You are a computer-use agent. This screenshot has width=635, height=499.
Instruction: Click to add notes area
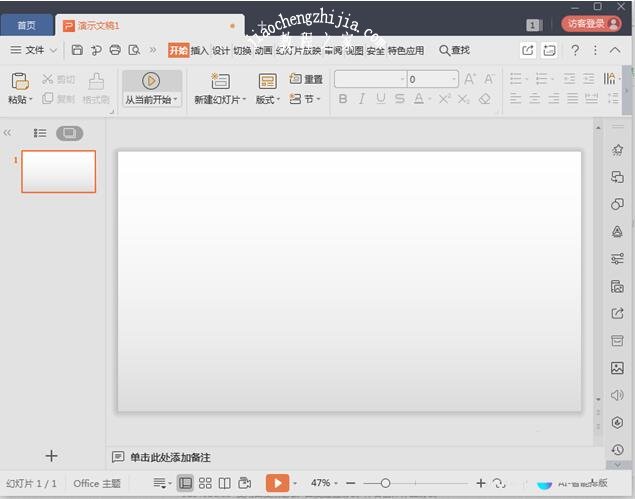[170, 458]
